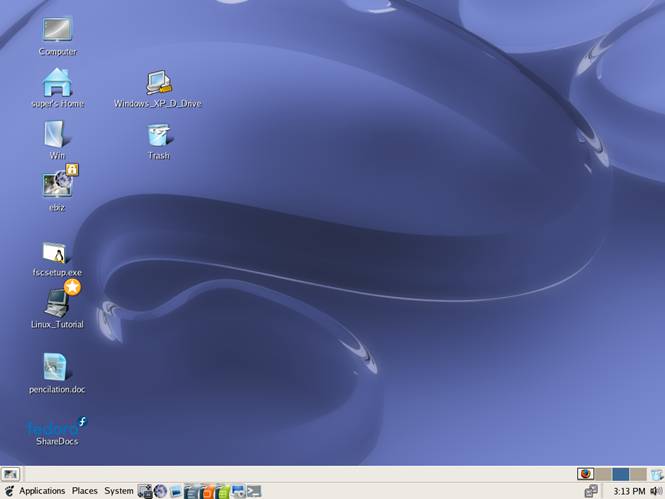Open the Computer desktop icon
This screenshot has width=665, height=499.
tap(57, 30)
